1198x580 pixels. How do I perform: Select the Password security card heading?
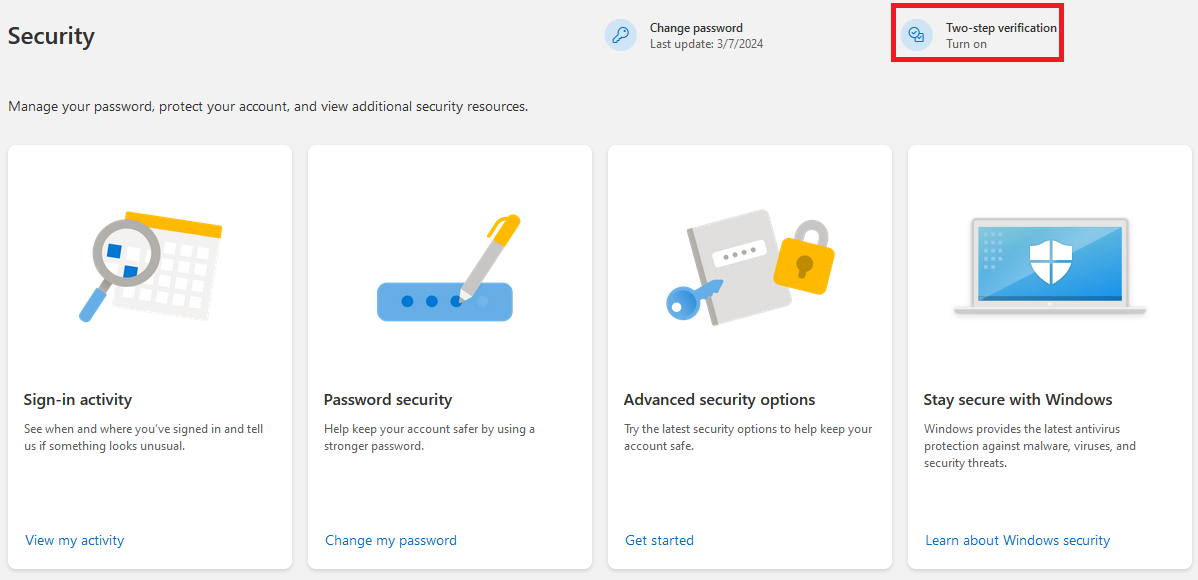click(388, 400)
